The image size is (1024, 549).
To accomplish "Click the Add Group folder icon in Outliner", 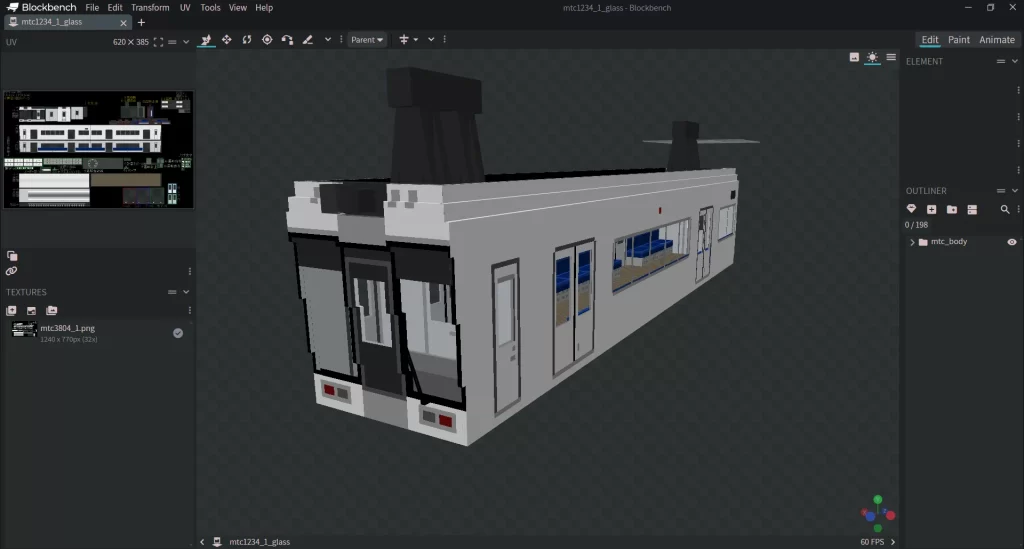I will [x=951, y=209].
